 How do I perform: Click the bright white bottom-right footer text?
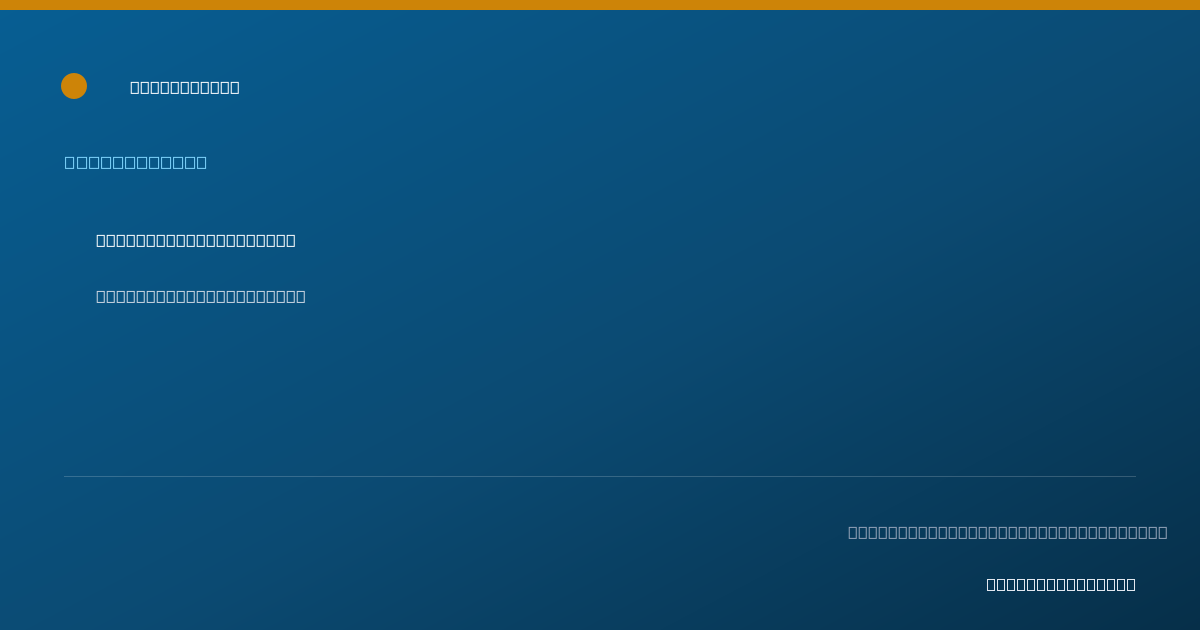pos(1061,584)
